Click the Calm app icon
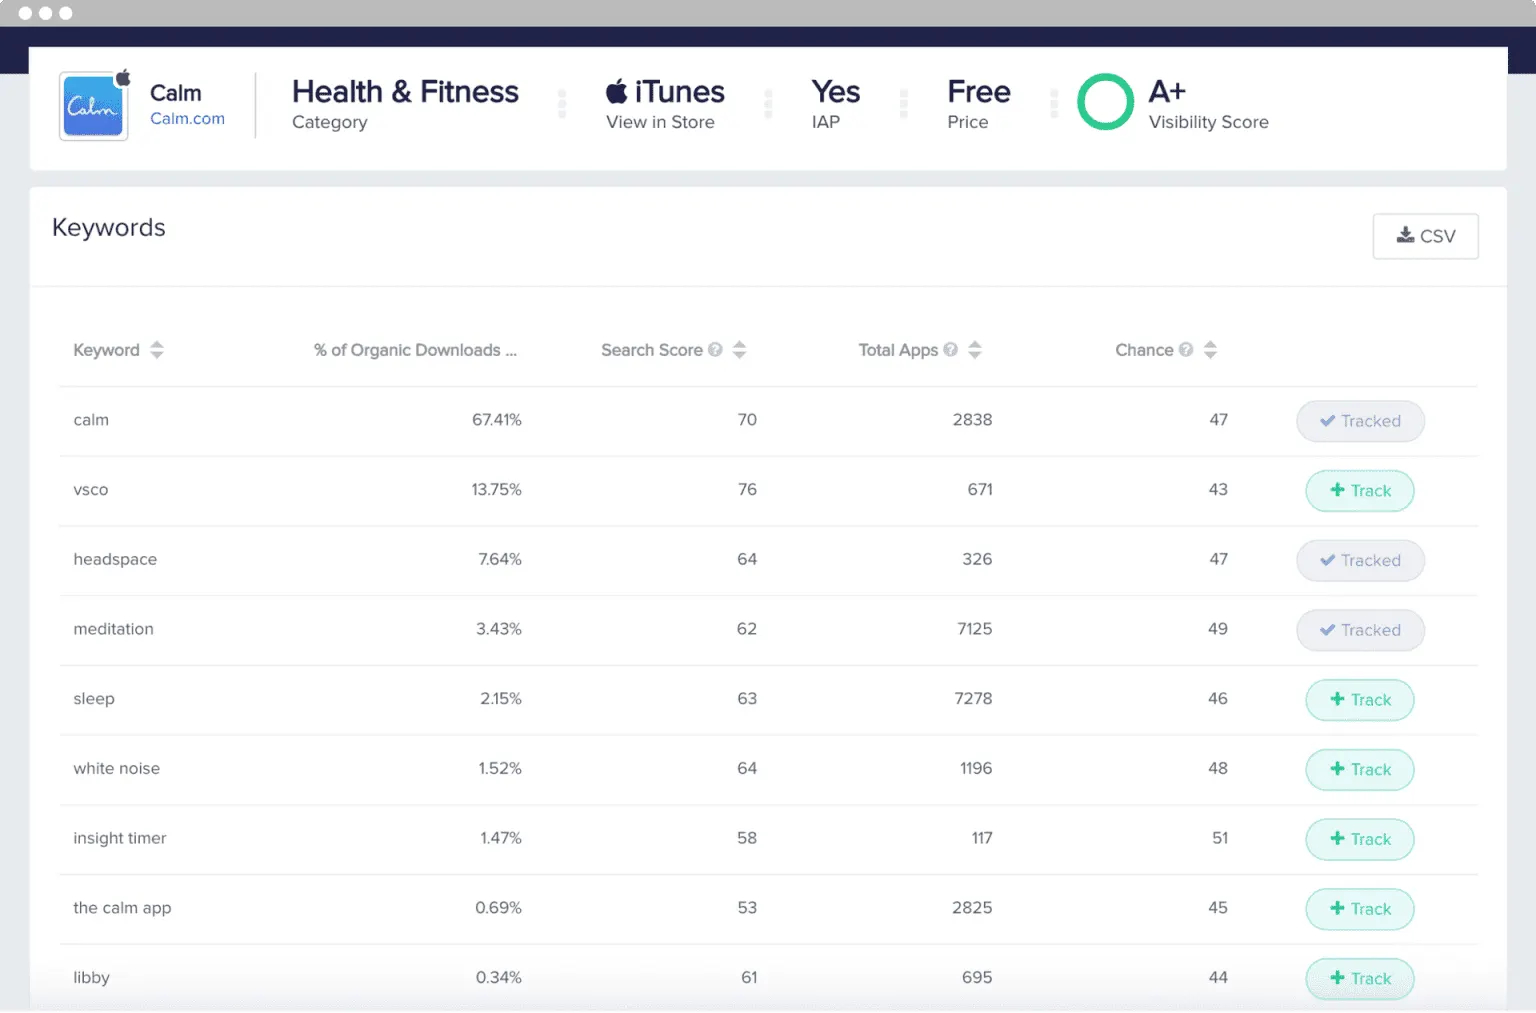Viewport: 1536px width, 1013px height. coord(94,106)
